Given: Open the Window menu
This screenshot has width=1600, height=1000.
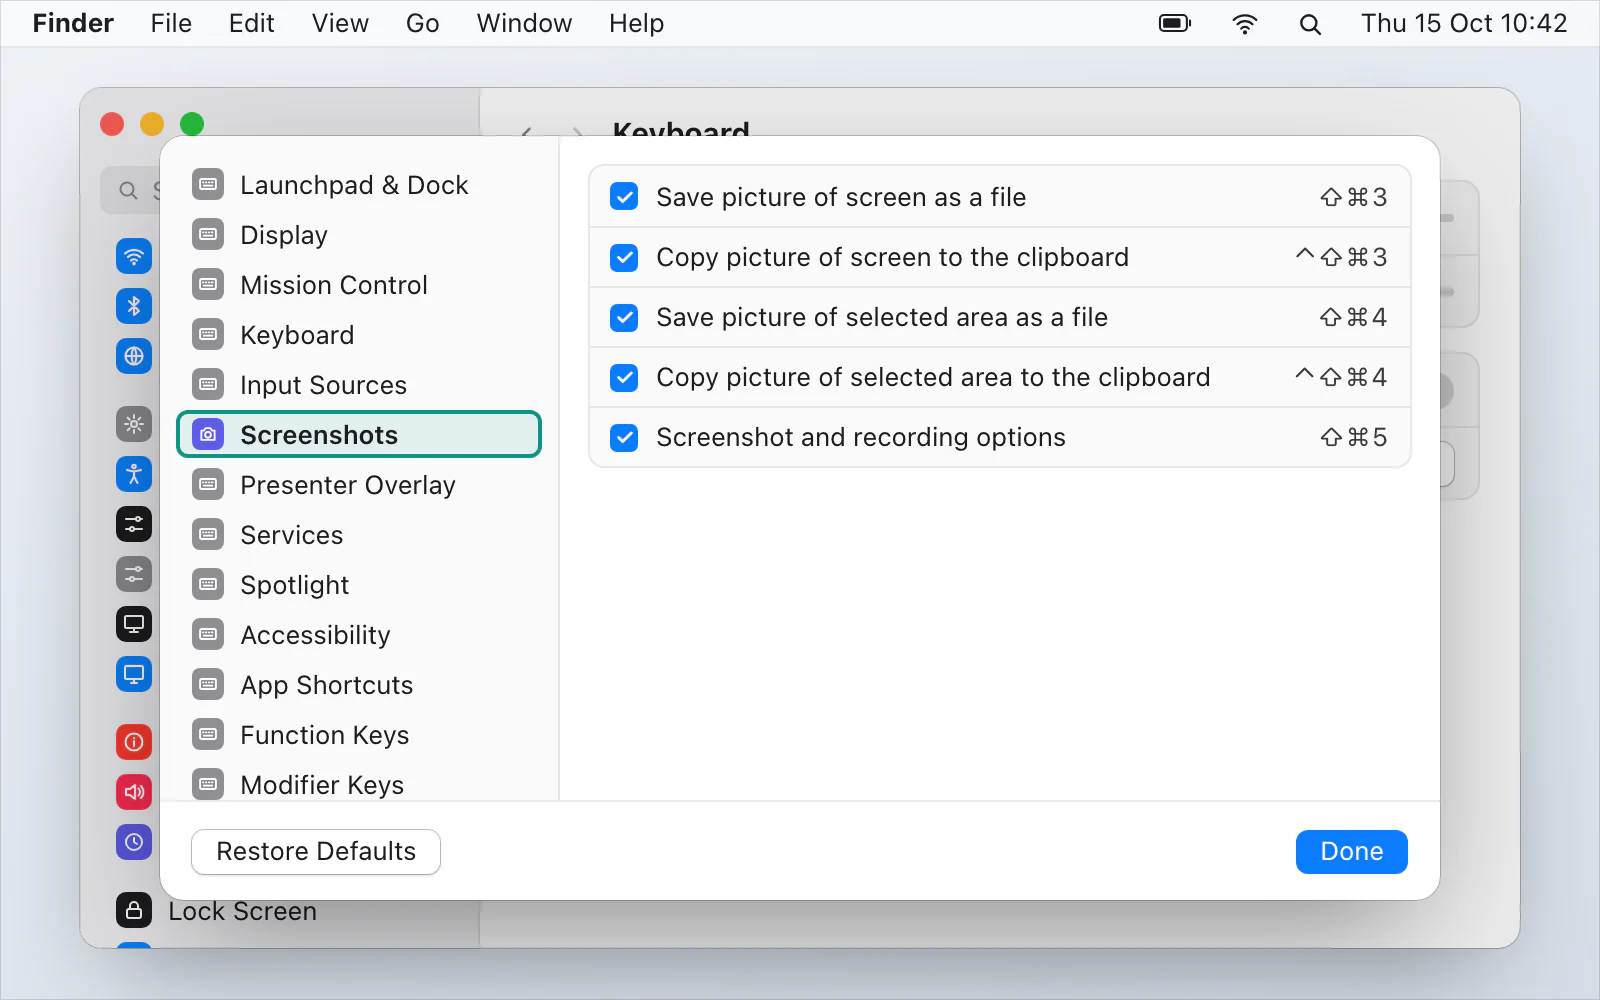Looking at the screenshot, I should coord(524,23).
